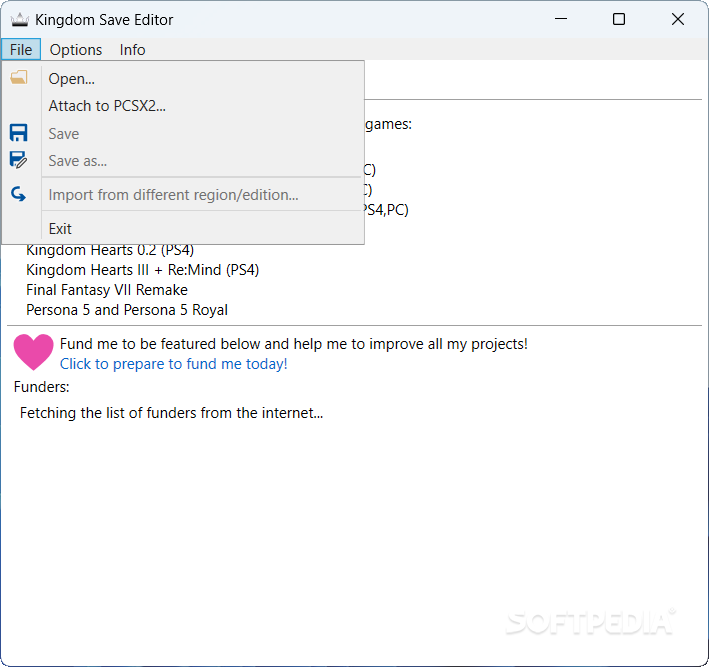709x667 pixels.
Task: Click the floppy disk Save icon
Action: point(19,133)
